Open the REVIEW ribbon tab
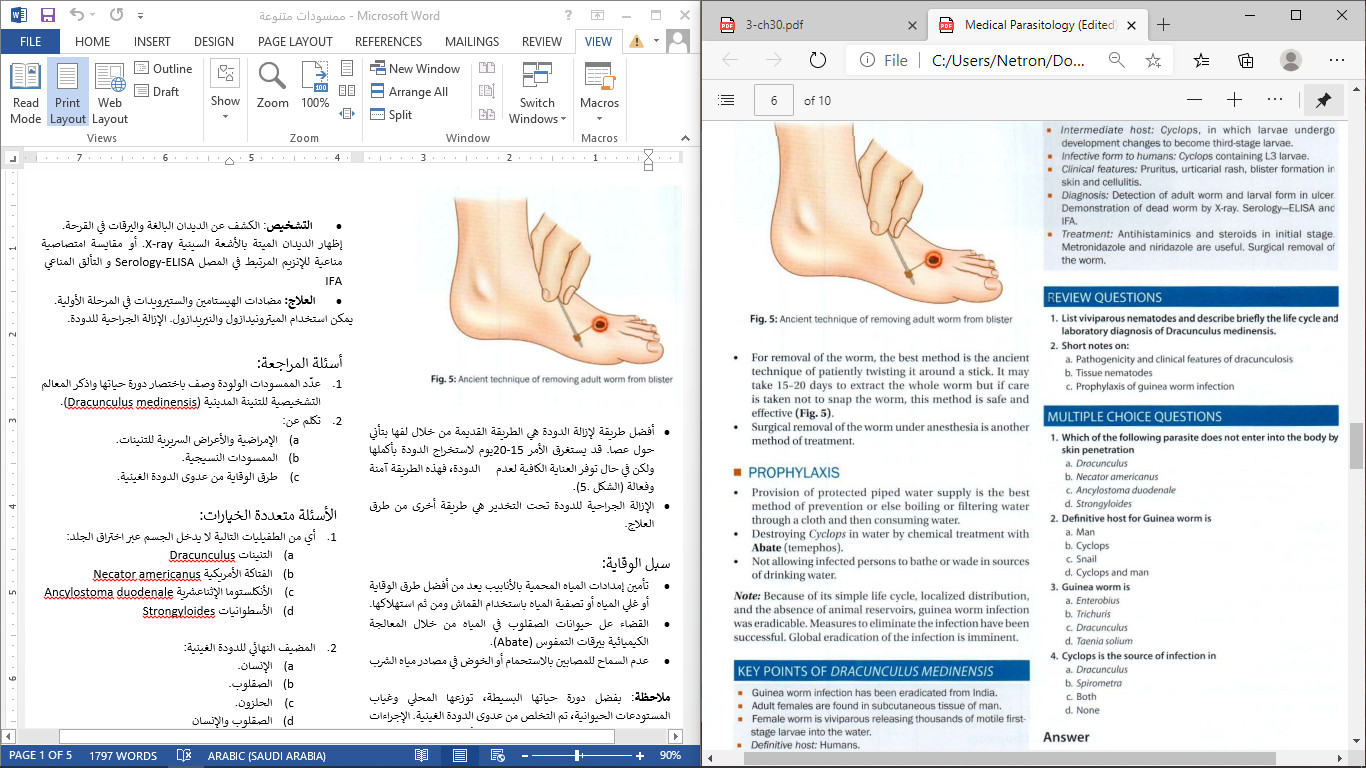The width and height of the screenshot is (1366, 768). pos(542,42)
